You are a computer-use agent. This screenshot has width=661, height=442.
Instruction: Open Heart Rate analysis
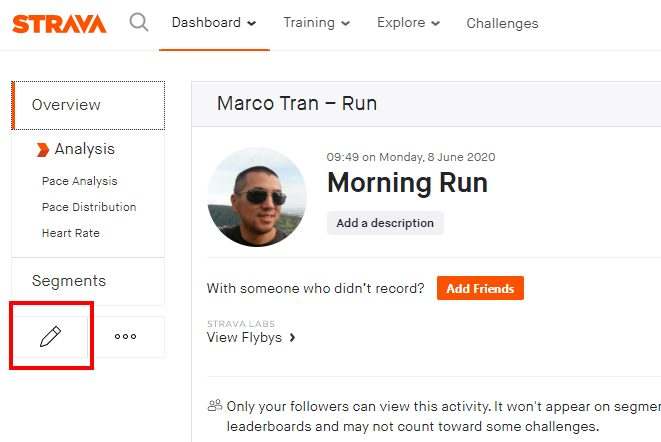[71, 233]
